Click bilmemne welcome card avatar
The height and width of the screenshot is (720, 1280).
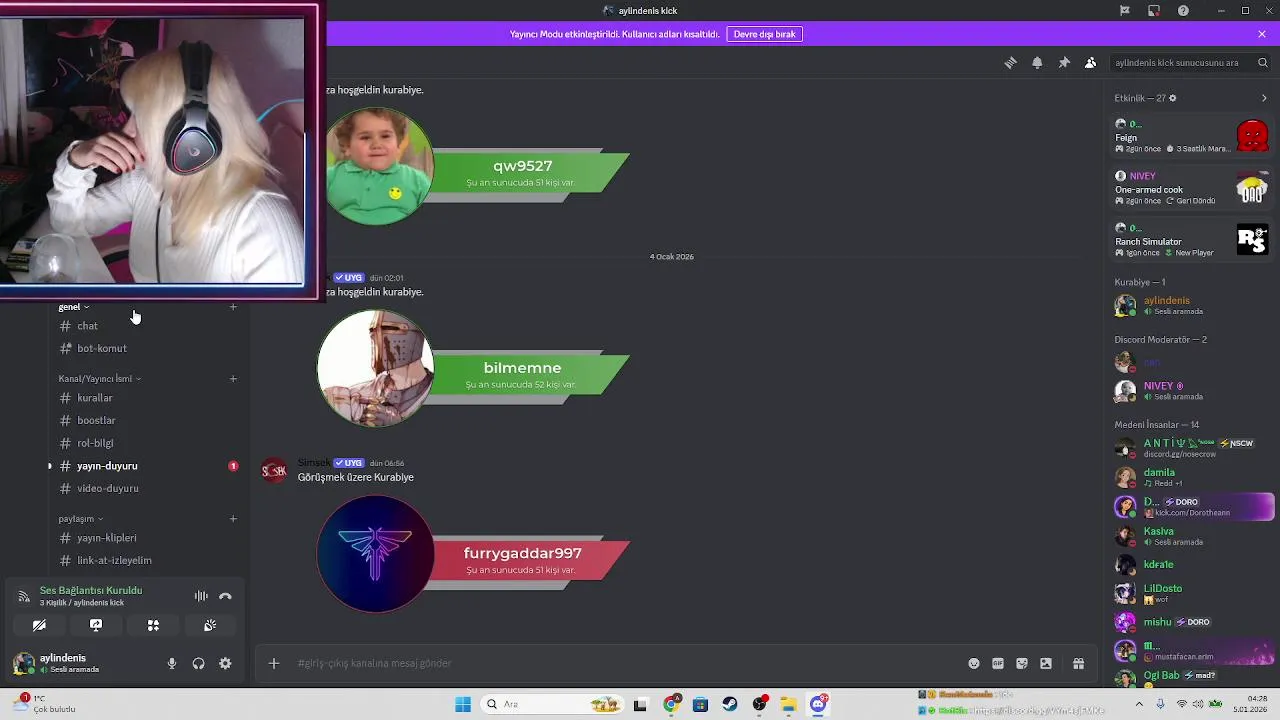[375, 368]
